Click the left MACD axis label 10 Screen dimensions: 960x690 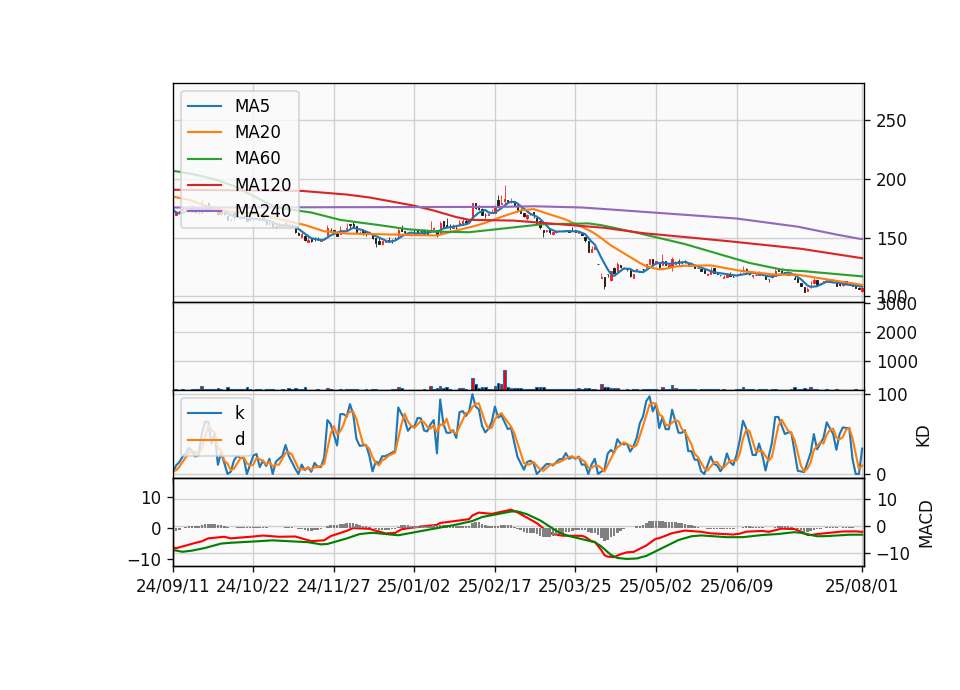click(x=151, y=498)
